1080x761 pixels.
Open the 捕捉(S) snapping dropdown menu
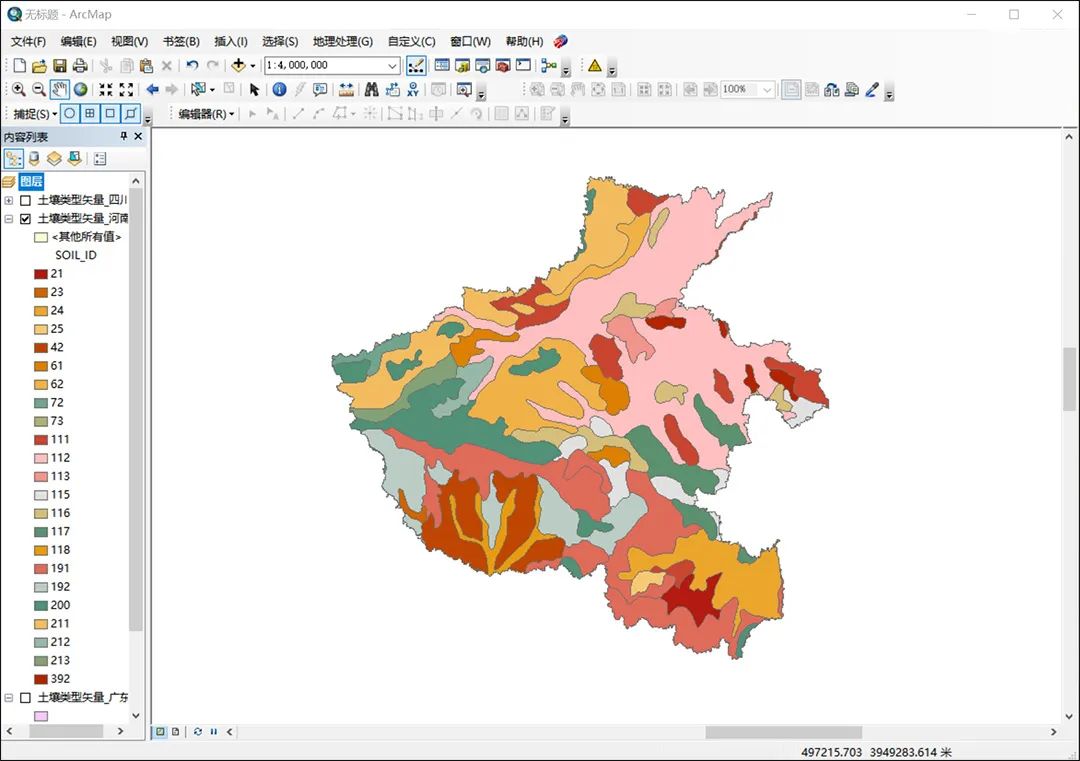click(x=35, y=114)
